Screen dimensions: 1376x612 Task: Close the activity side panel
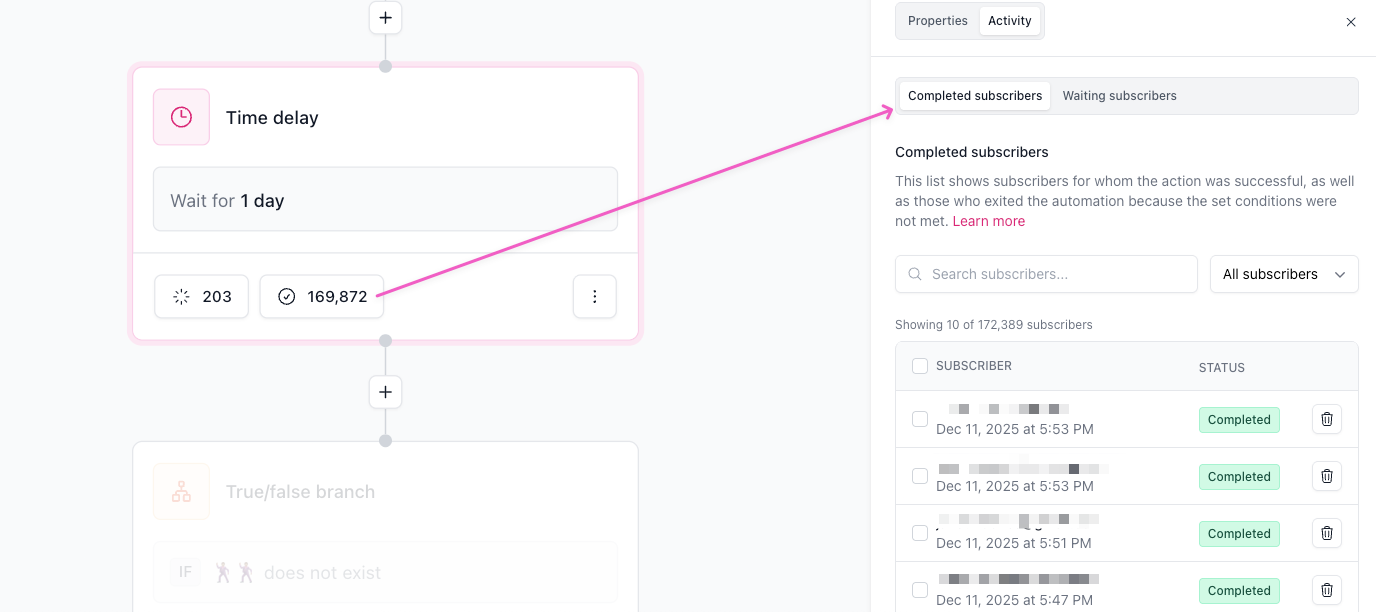(x=1351, y=22)
